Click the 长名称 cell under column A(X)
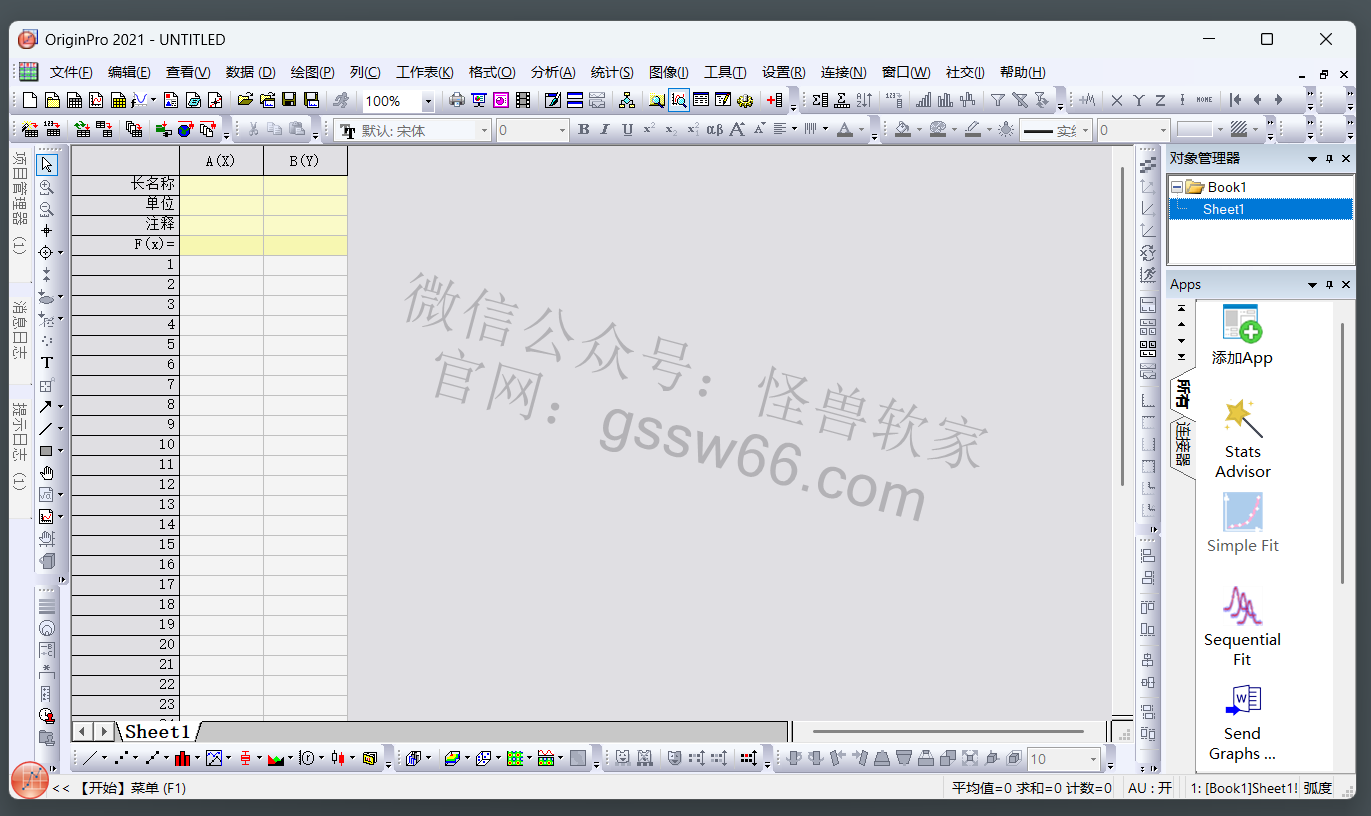The image size is (1371, 816). pyautogui.click(x=221, y=185)
